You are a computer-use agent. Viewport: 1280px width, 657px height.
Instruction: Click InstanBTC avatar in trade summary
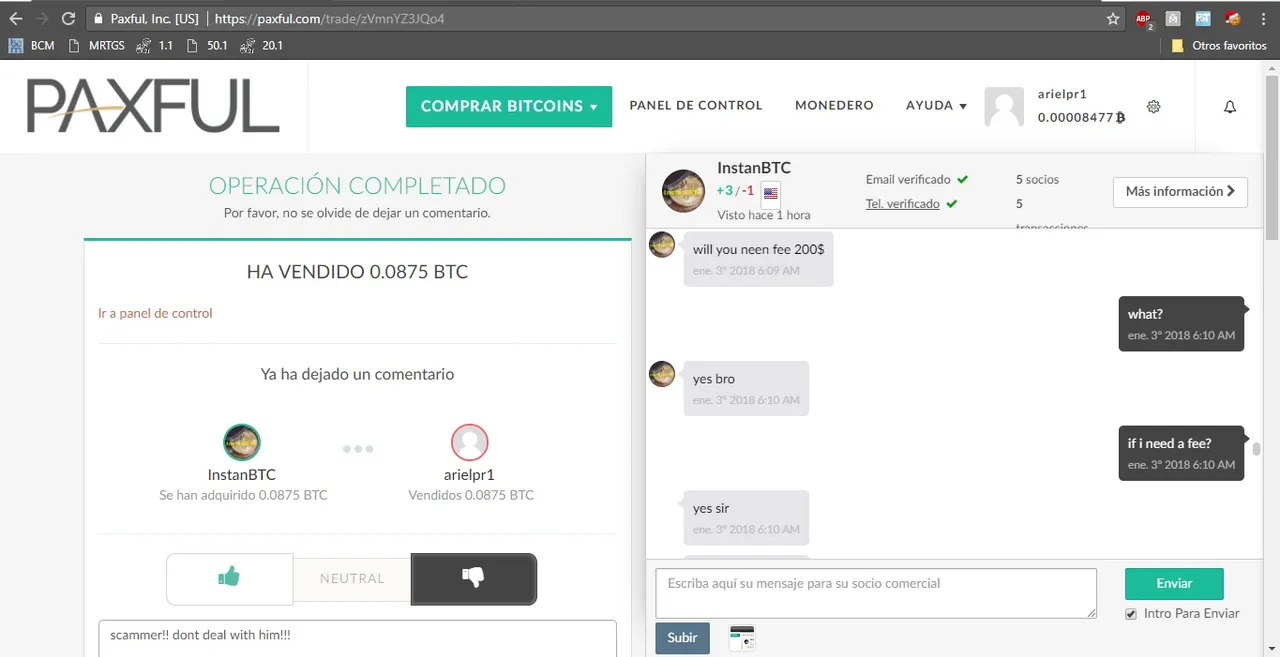click(242, 442)
